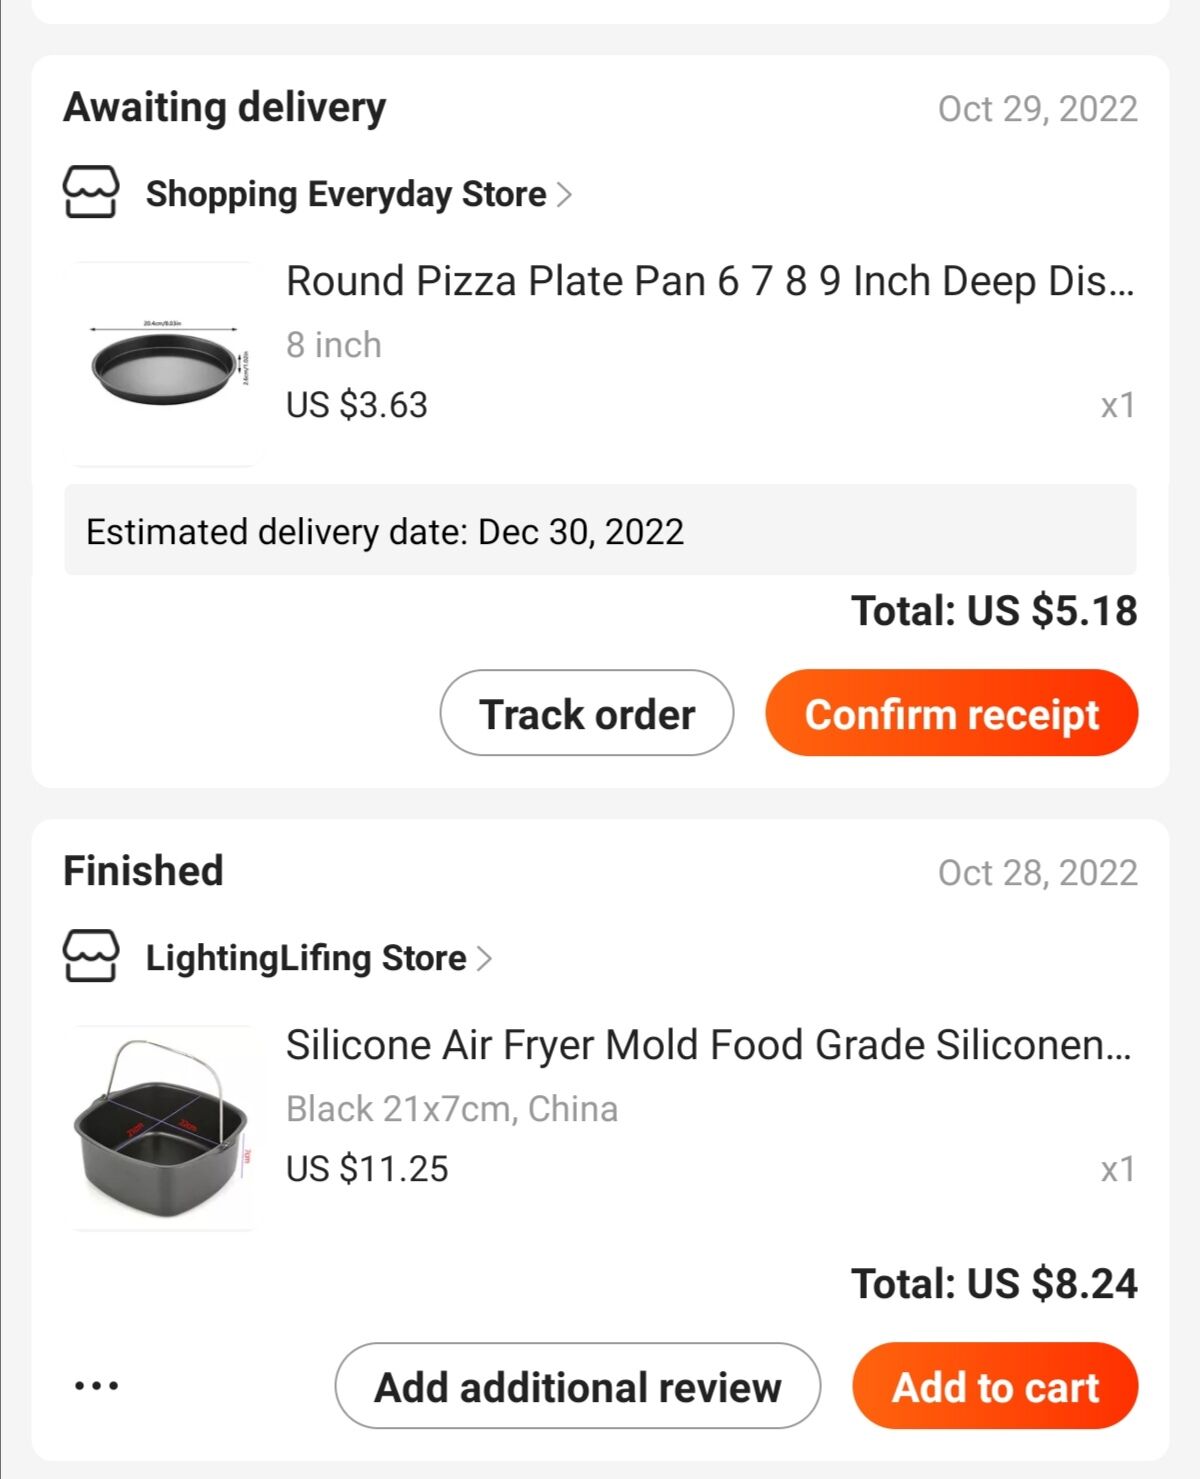The width and height of the screenshot is (1200, 1479).
Task: Click the Add additional review button
Action: tap(578, 1386)
